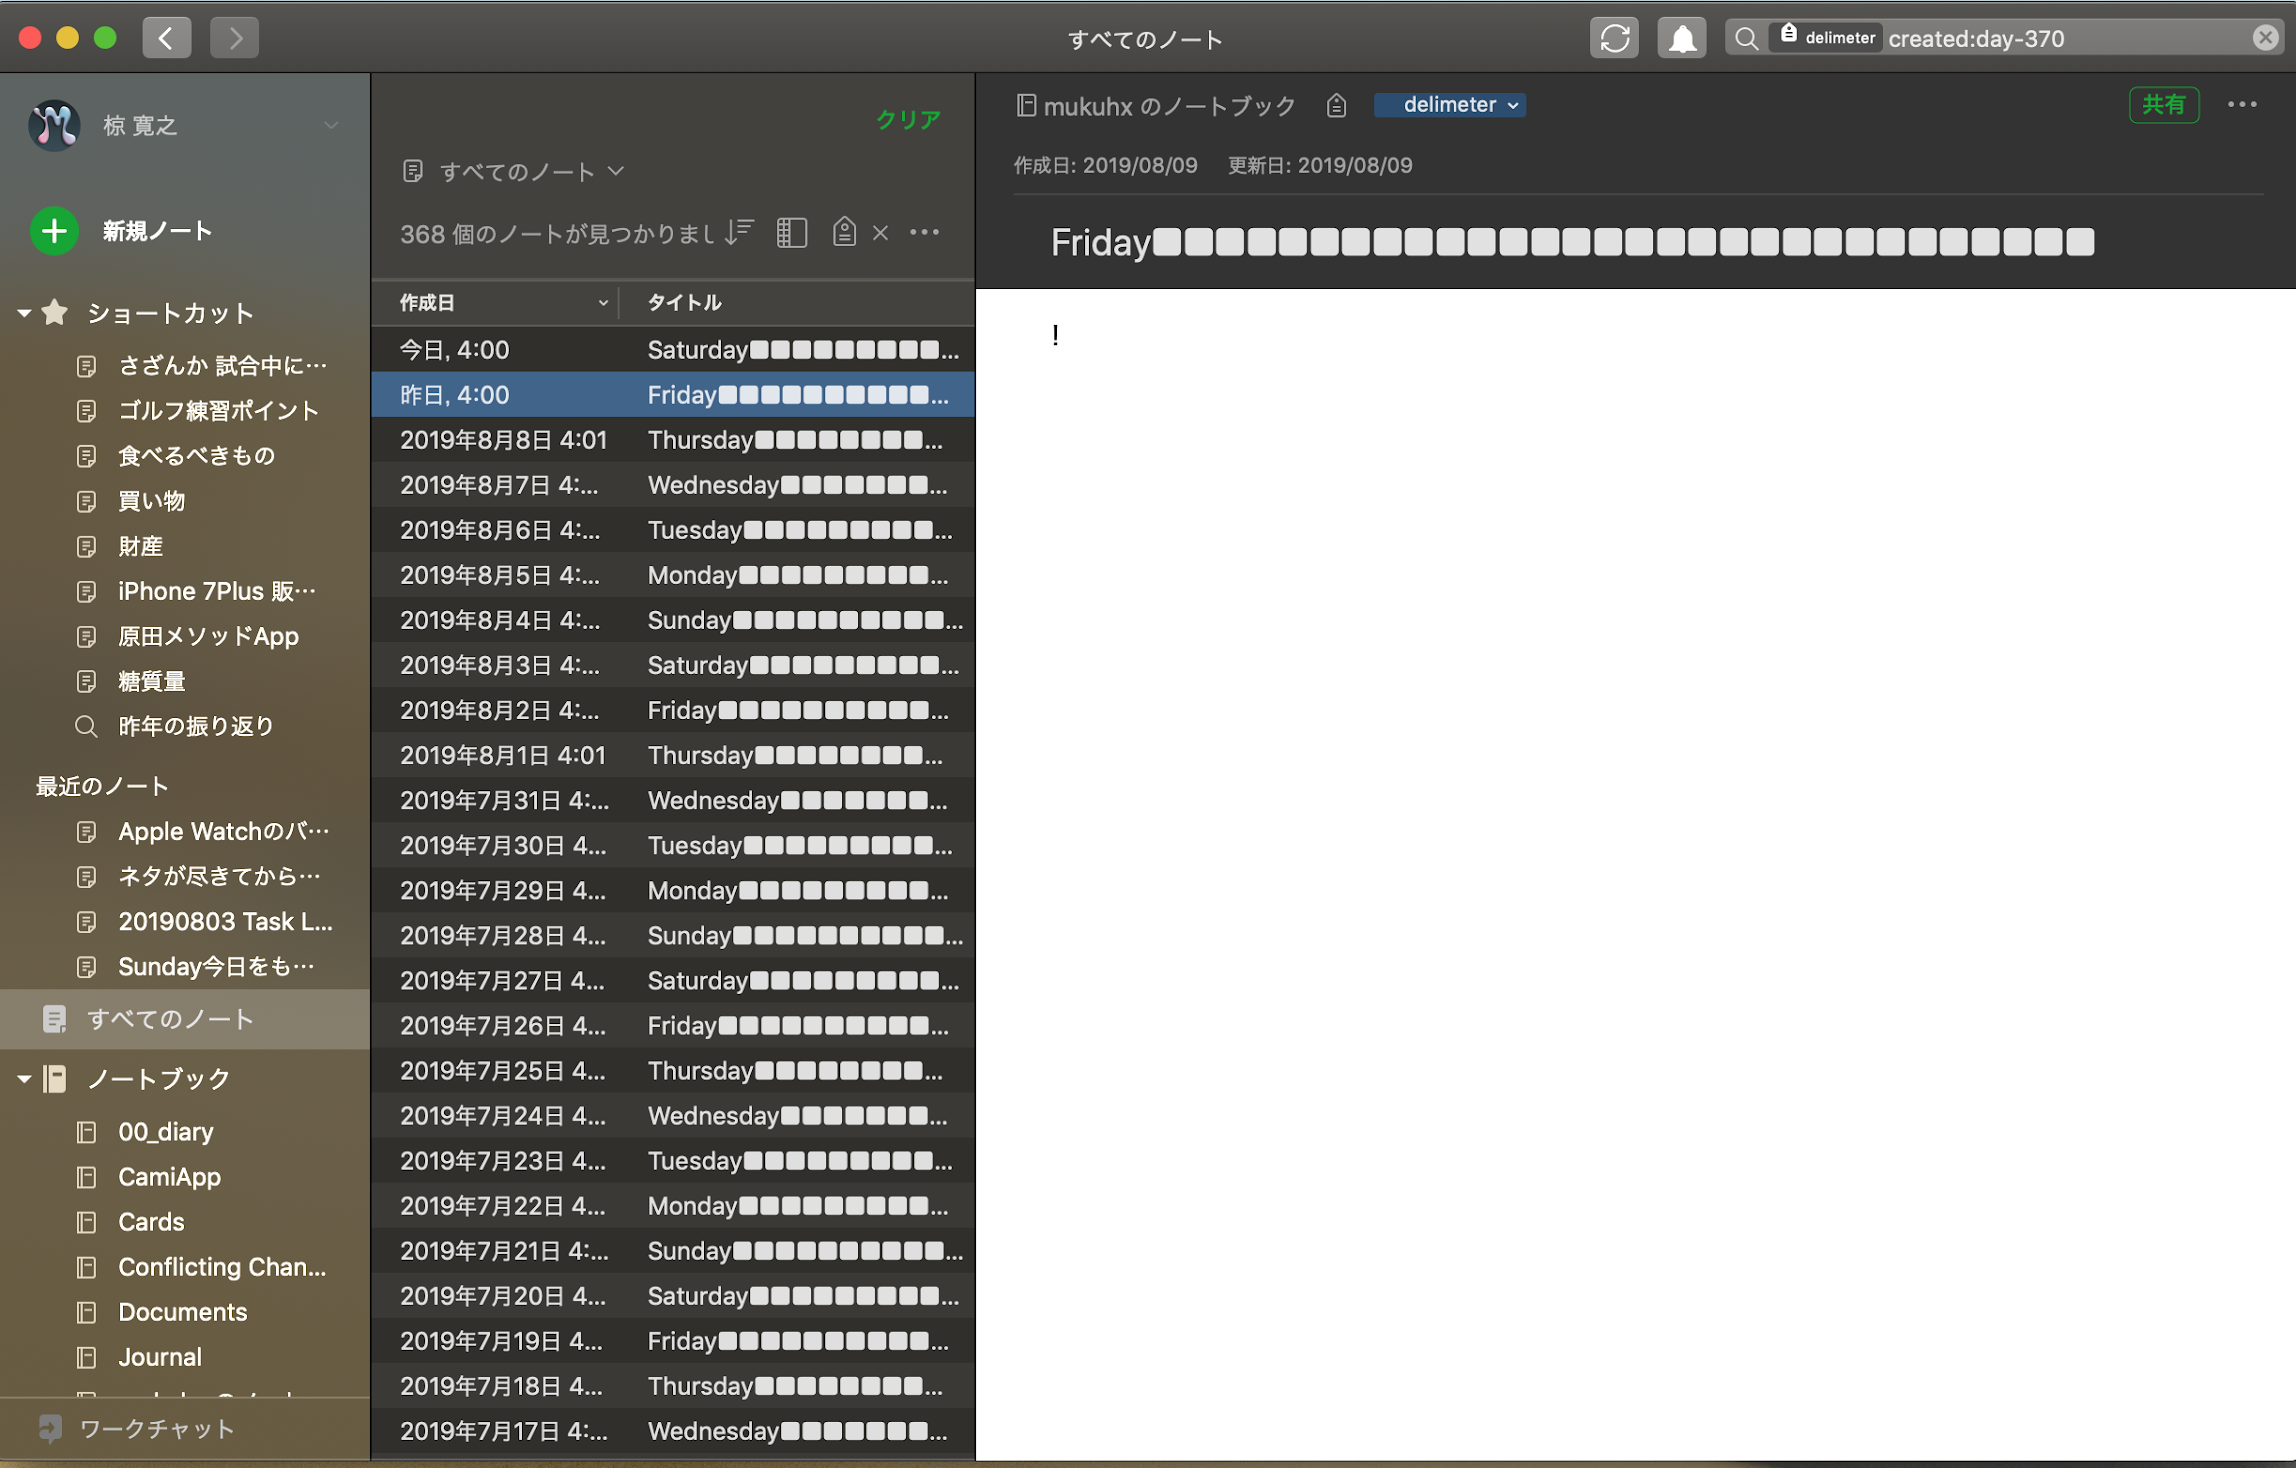Click the notebook icon in note header
This screenshot has width=2296, height=1468.
click(x=1025, y=105)
